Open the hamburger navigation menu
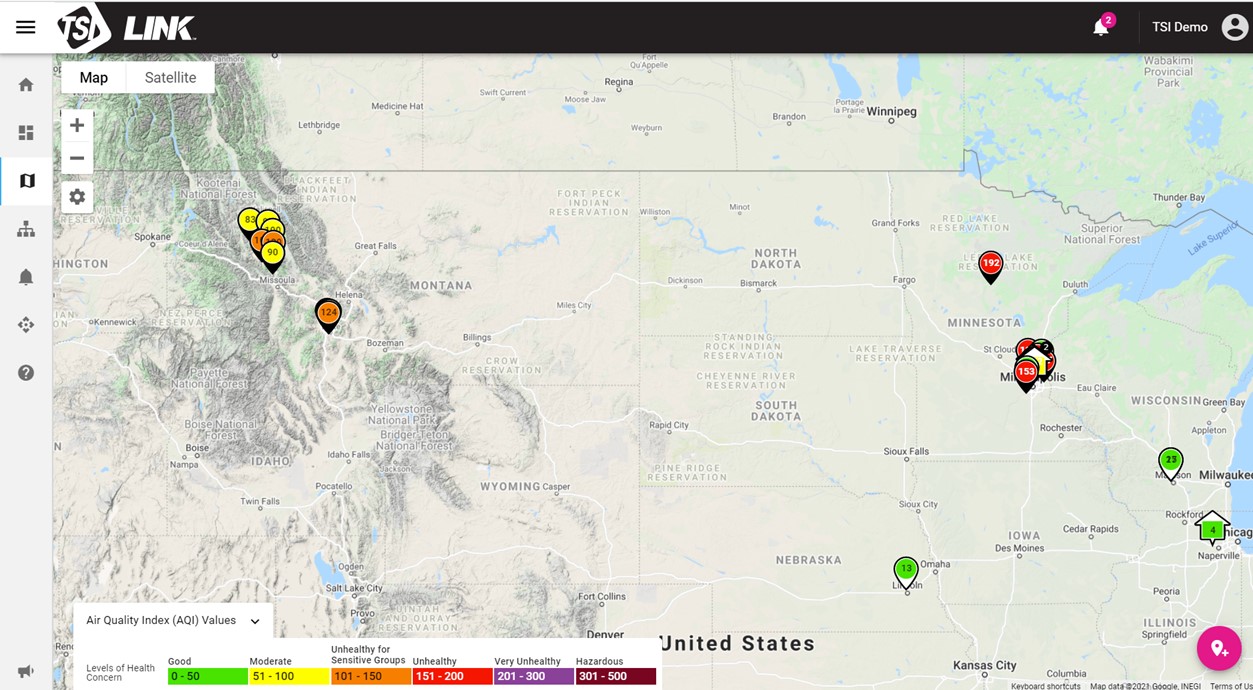 point(26,27)
